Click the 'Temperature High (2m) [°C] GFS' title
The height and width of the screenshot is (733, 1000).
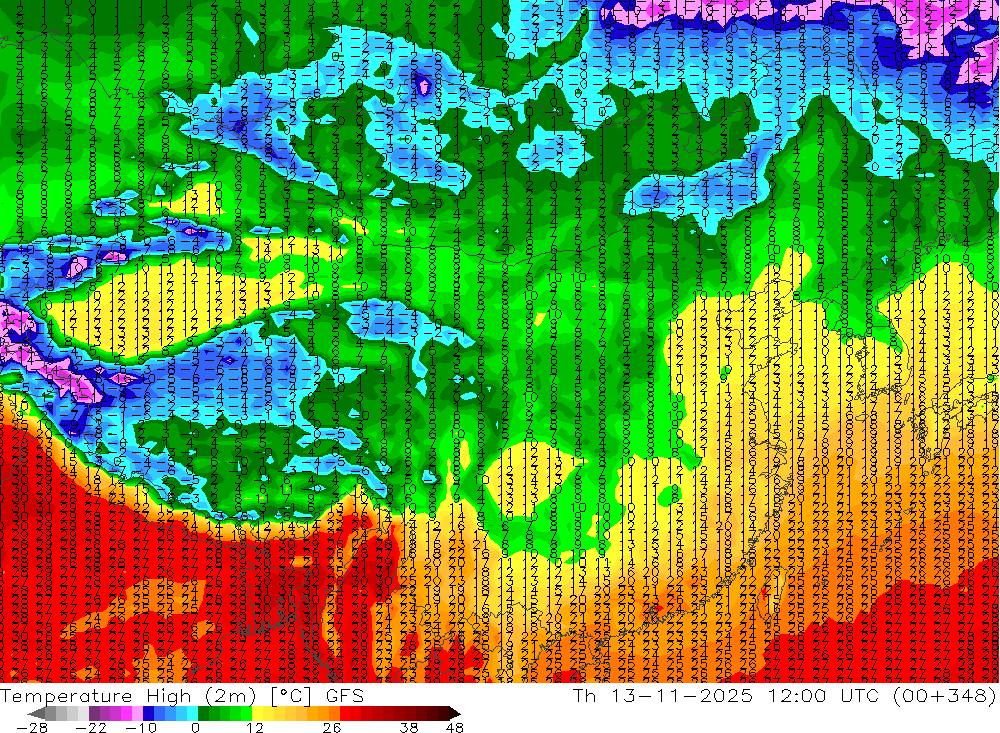(182, 695)
